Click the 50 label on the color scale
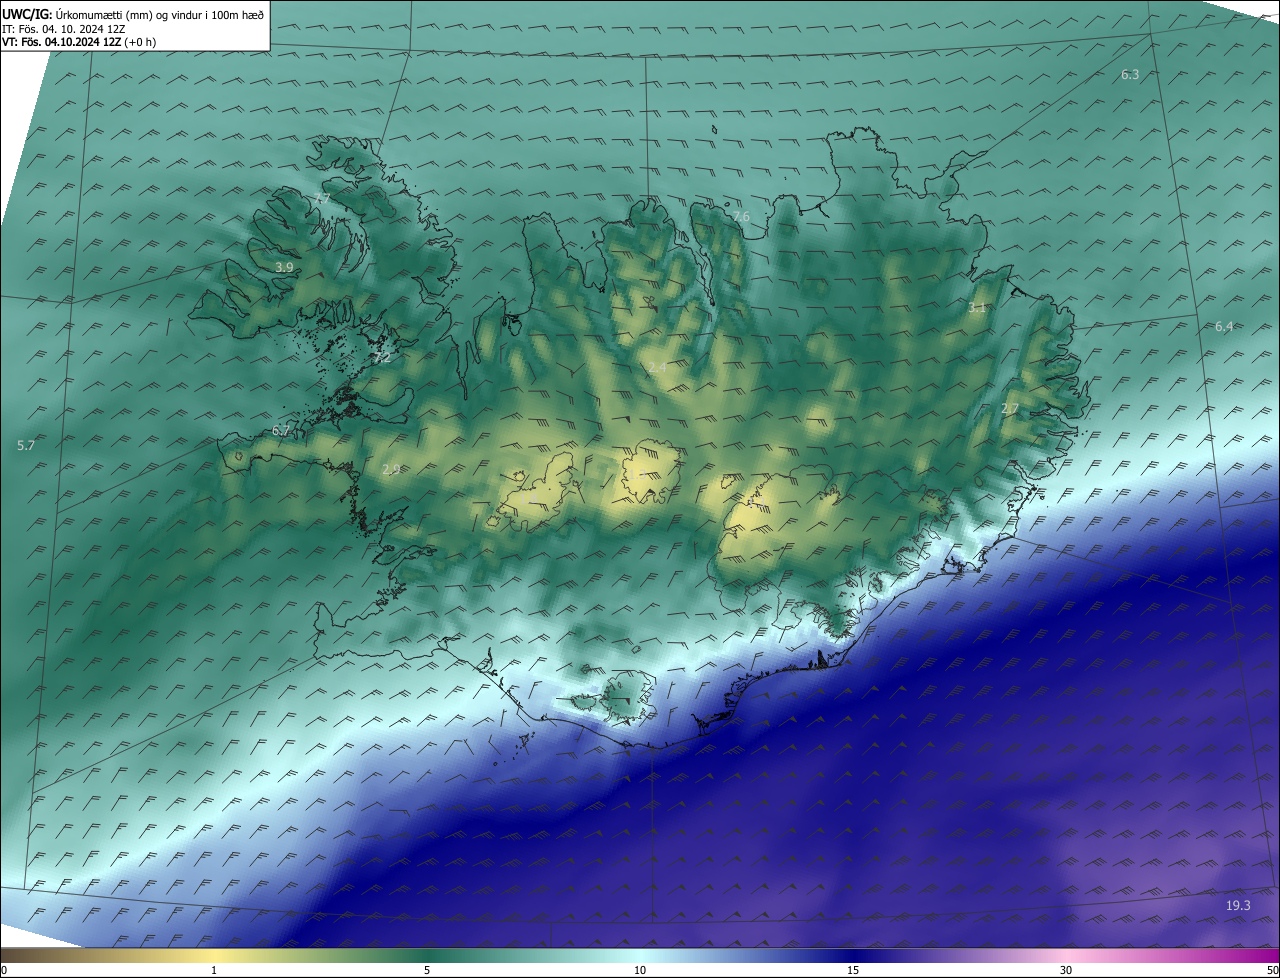 [x=1272, y=970]
